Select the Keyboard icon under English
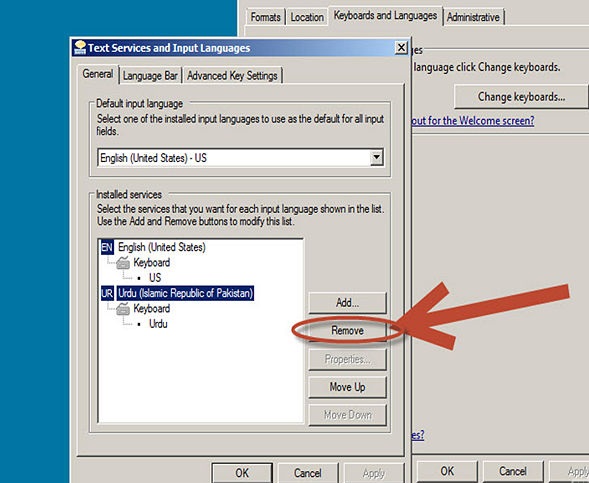The height and width of the screenshot is (483, 589). point(123,263)
